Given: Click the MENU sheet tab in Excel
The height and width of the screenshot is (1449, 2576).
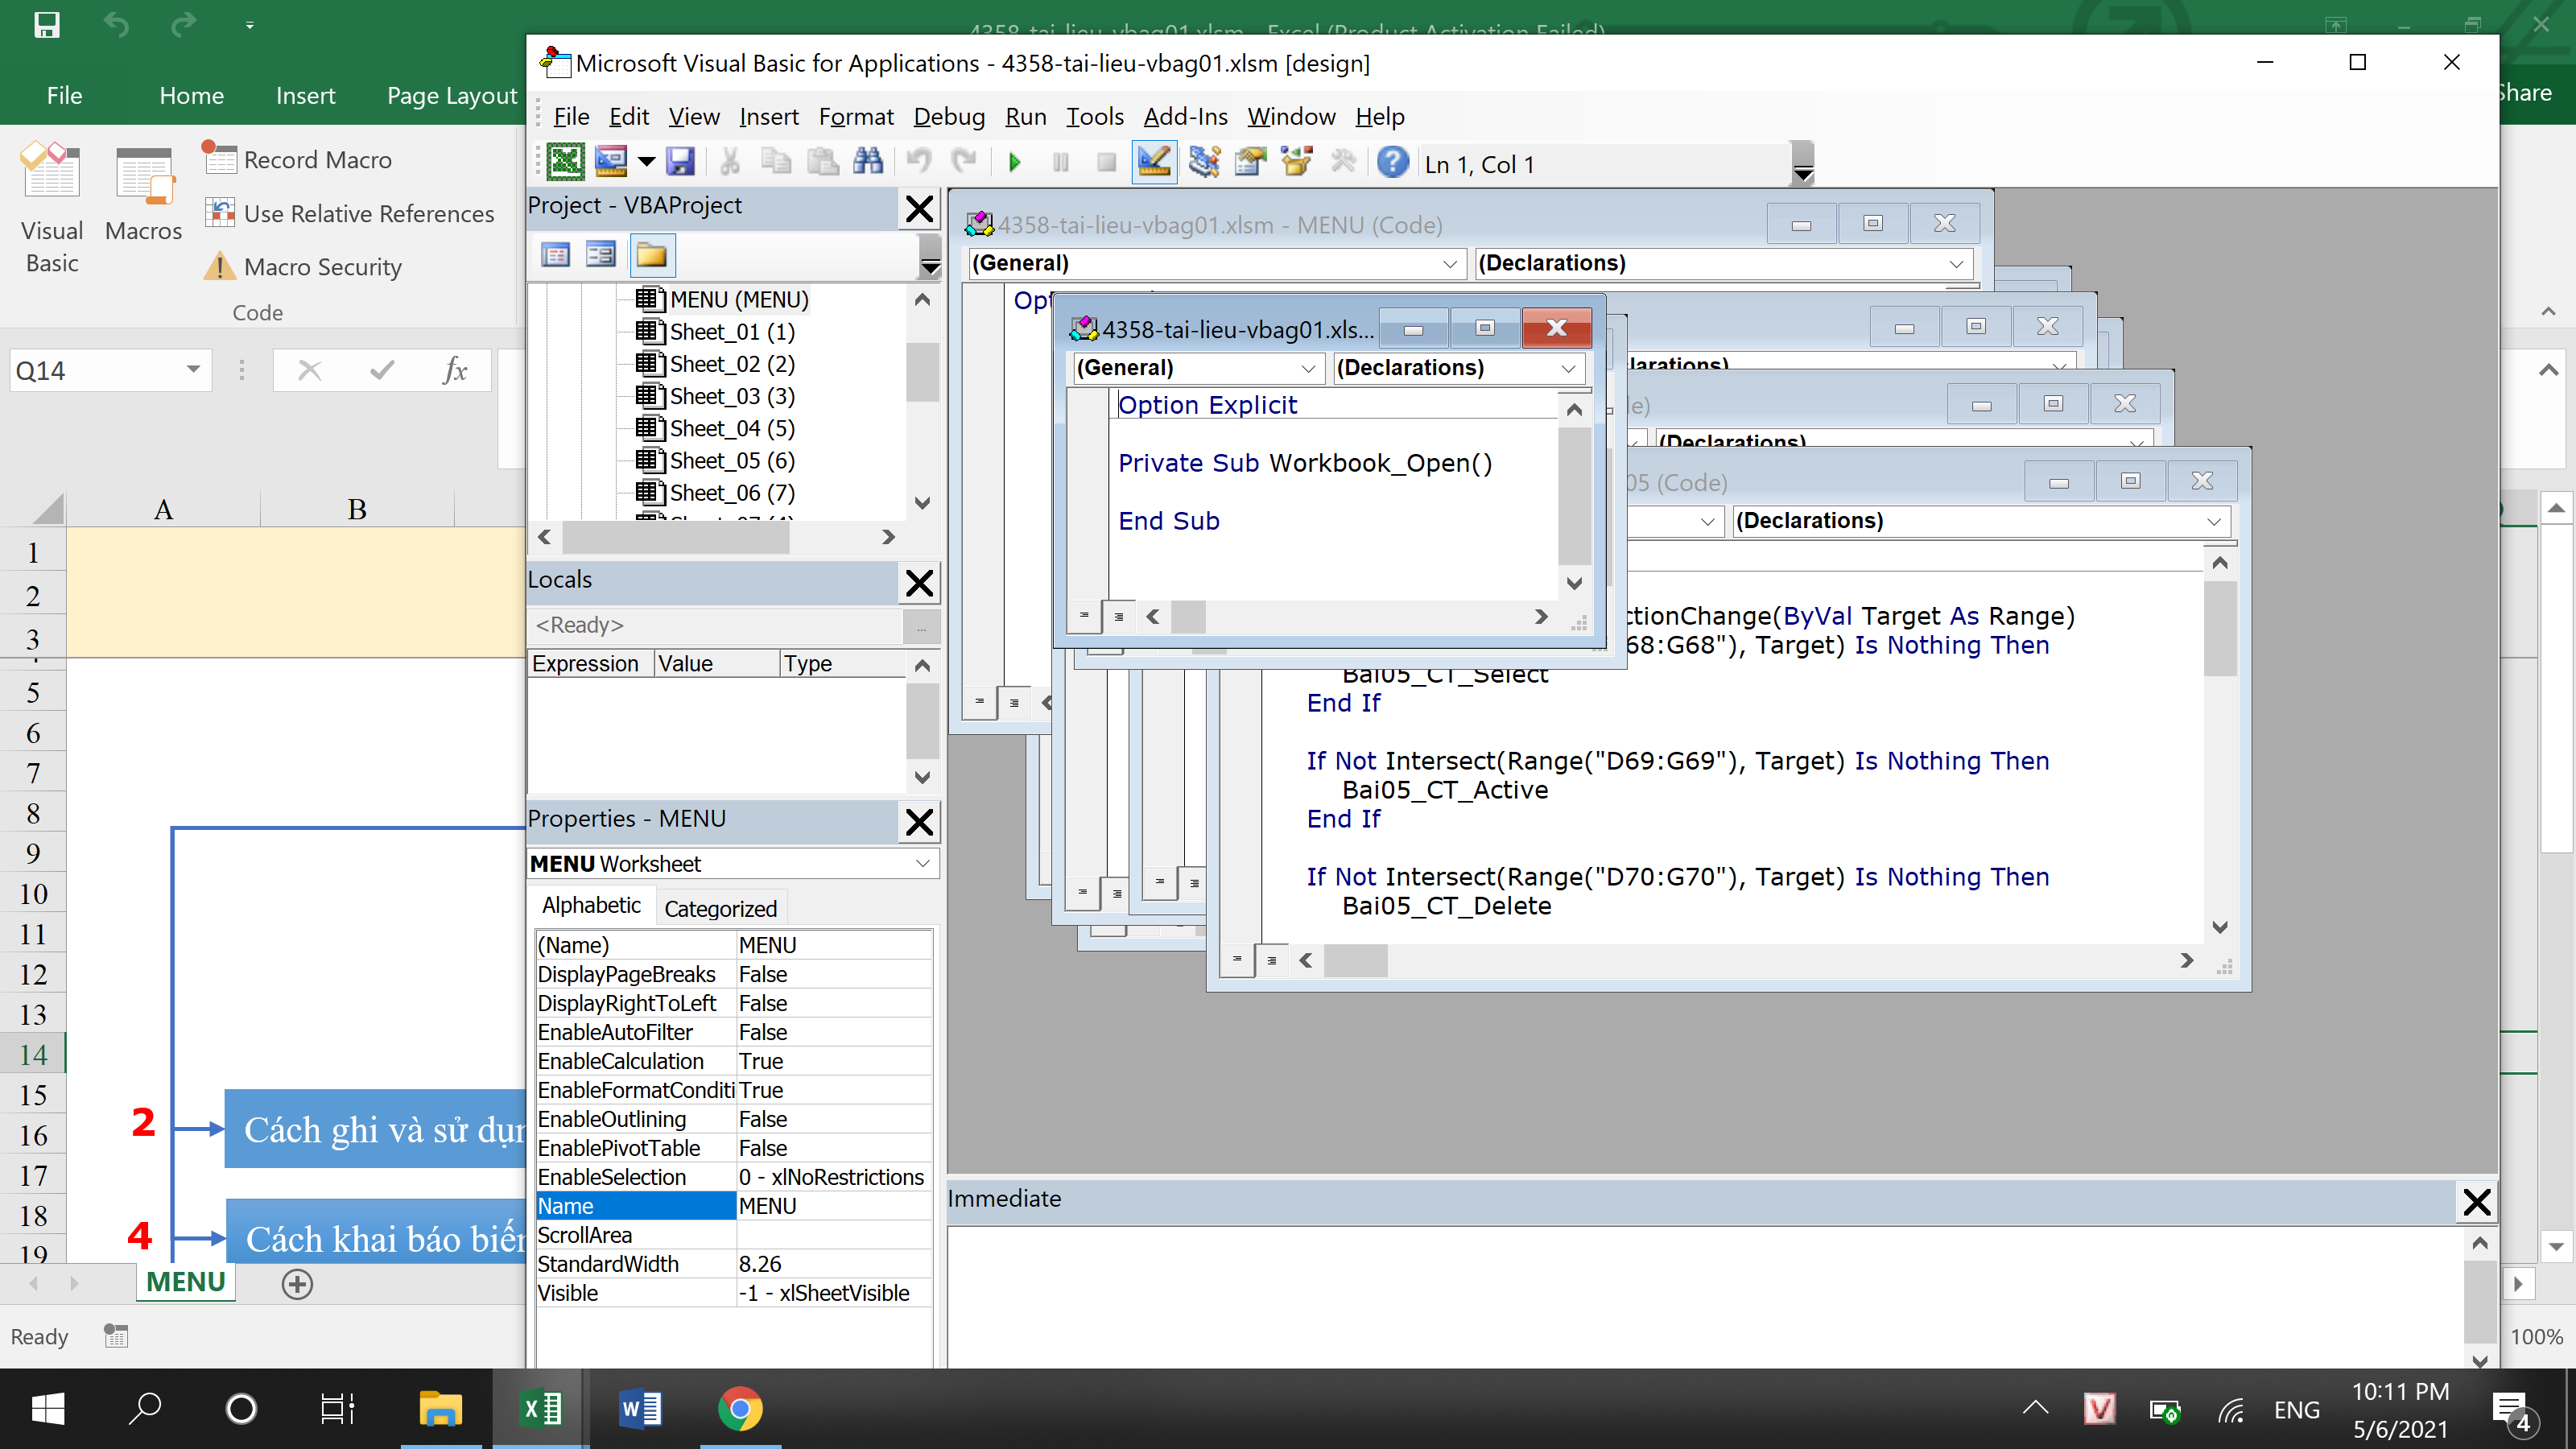Looking at the screenshot, I should tap(186, 1282).
